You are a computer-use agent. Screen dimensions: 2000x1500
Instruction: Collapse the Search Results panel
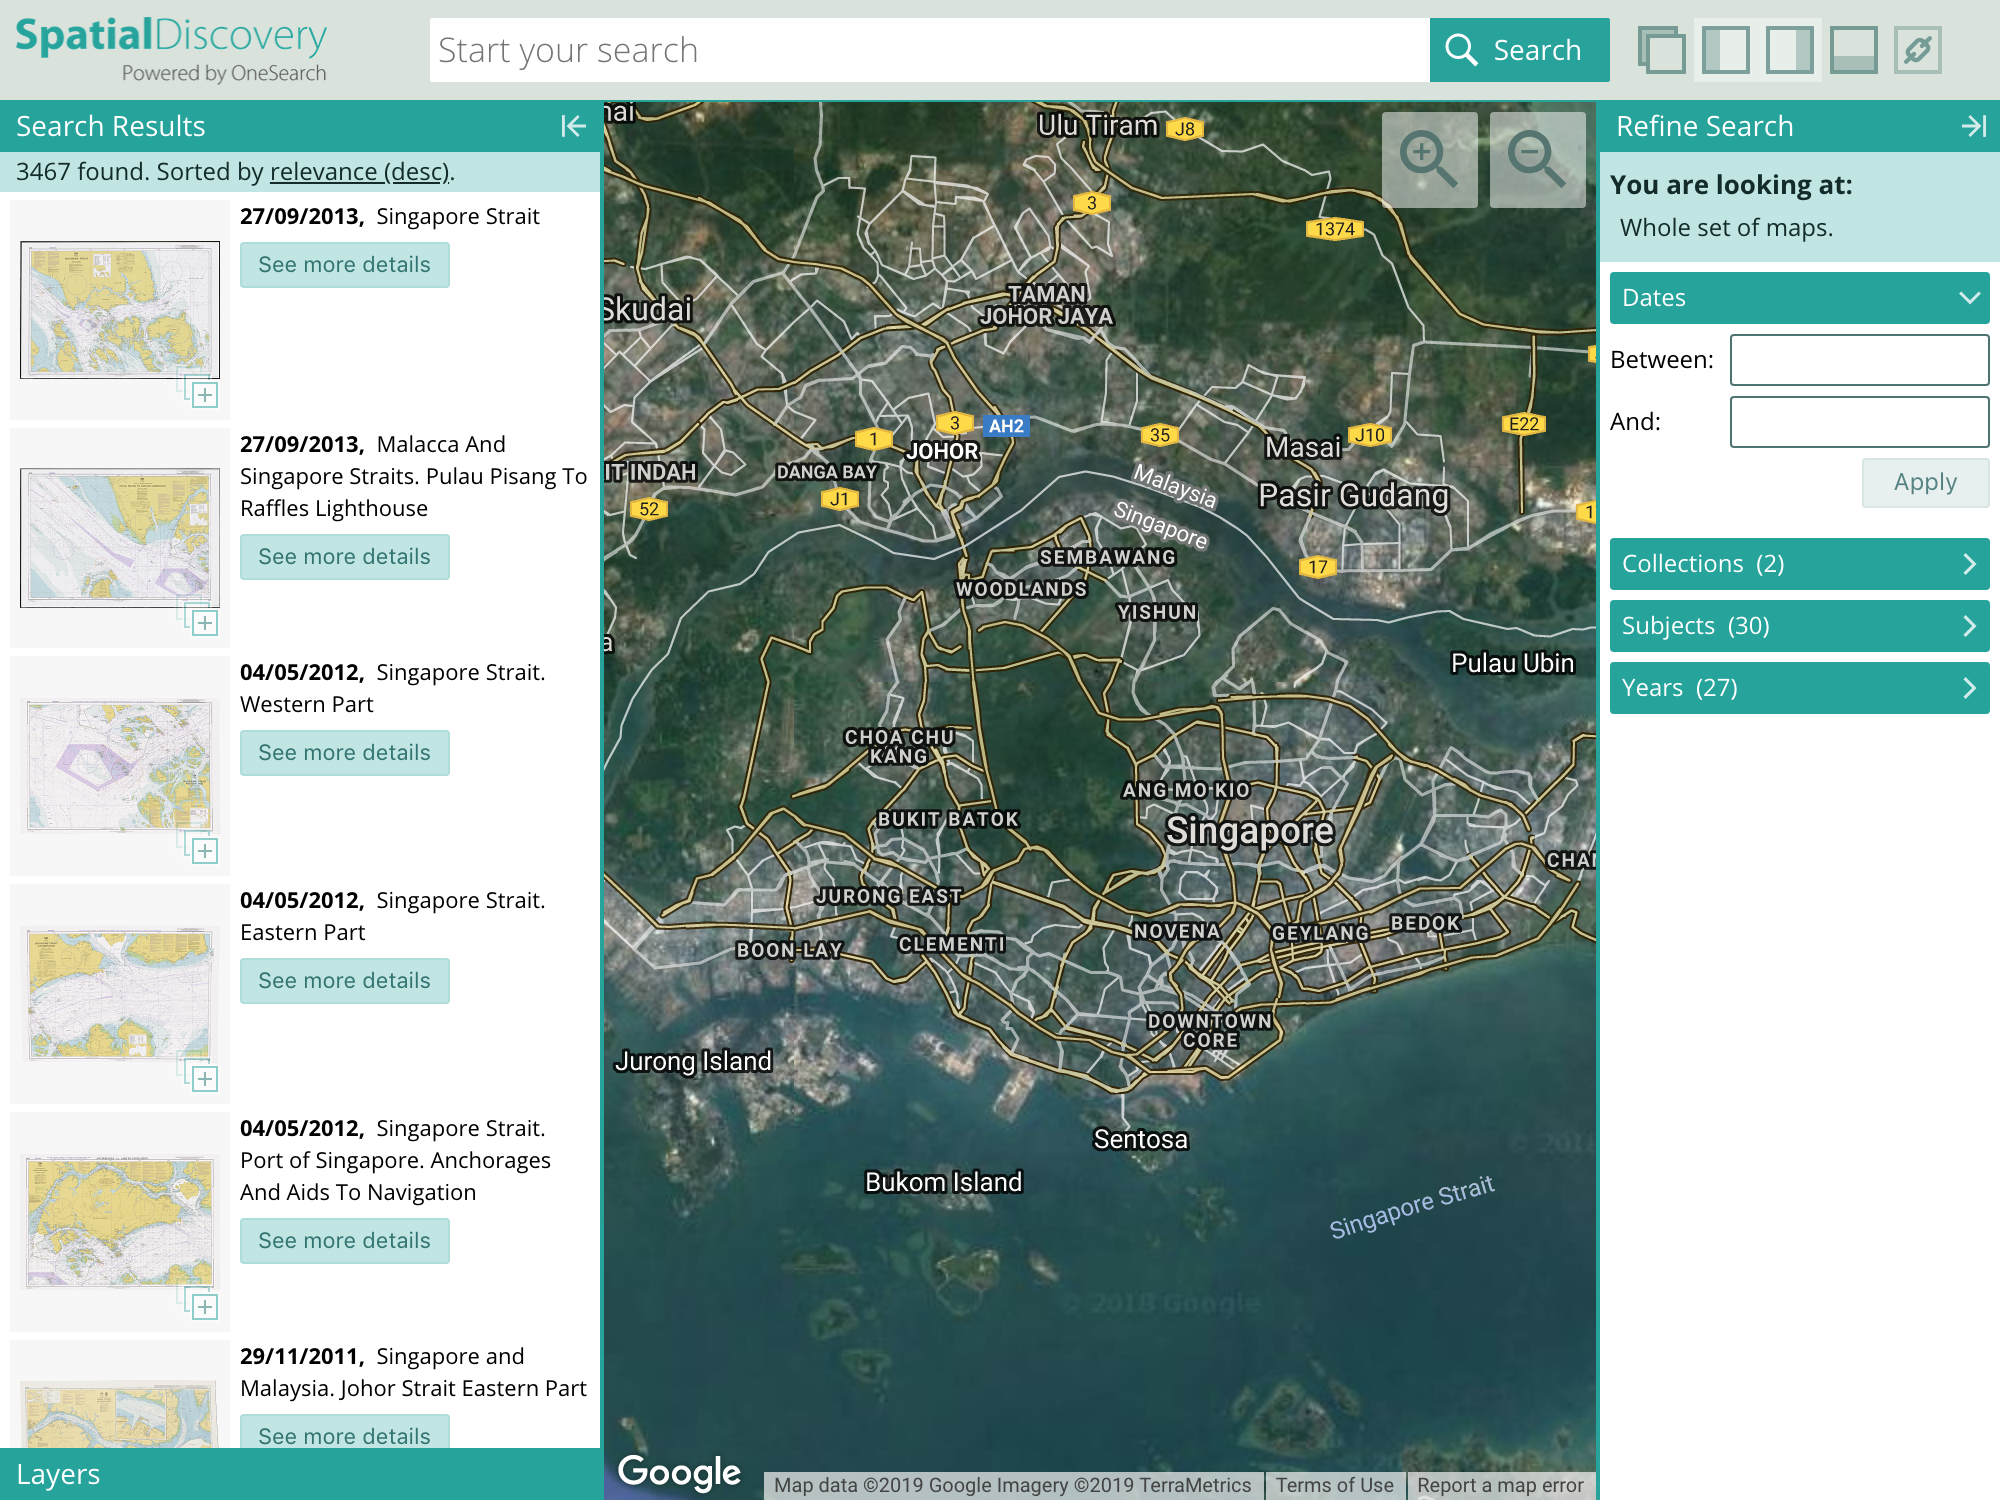[x=571, y=126]
